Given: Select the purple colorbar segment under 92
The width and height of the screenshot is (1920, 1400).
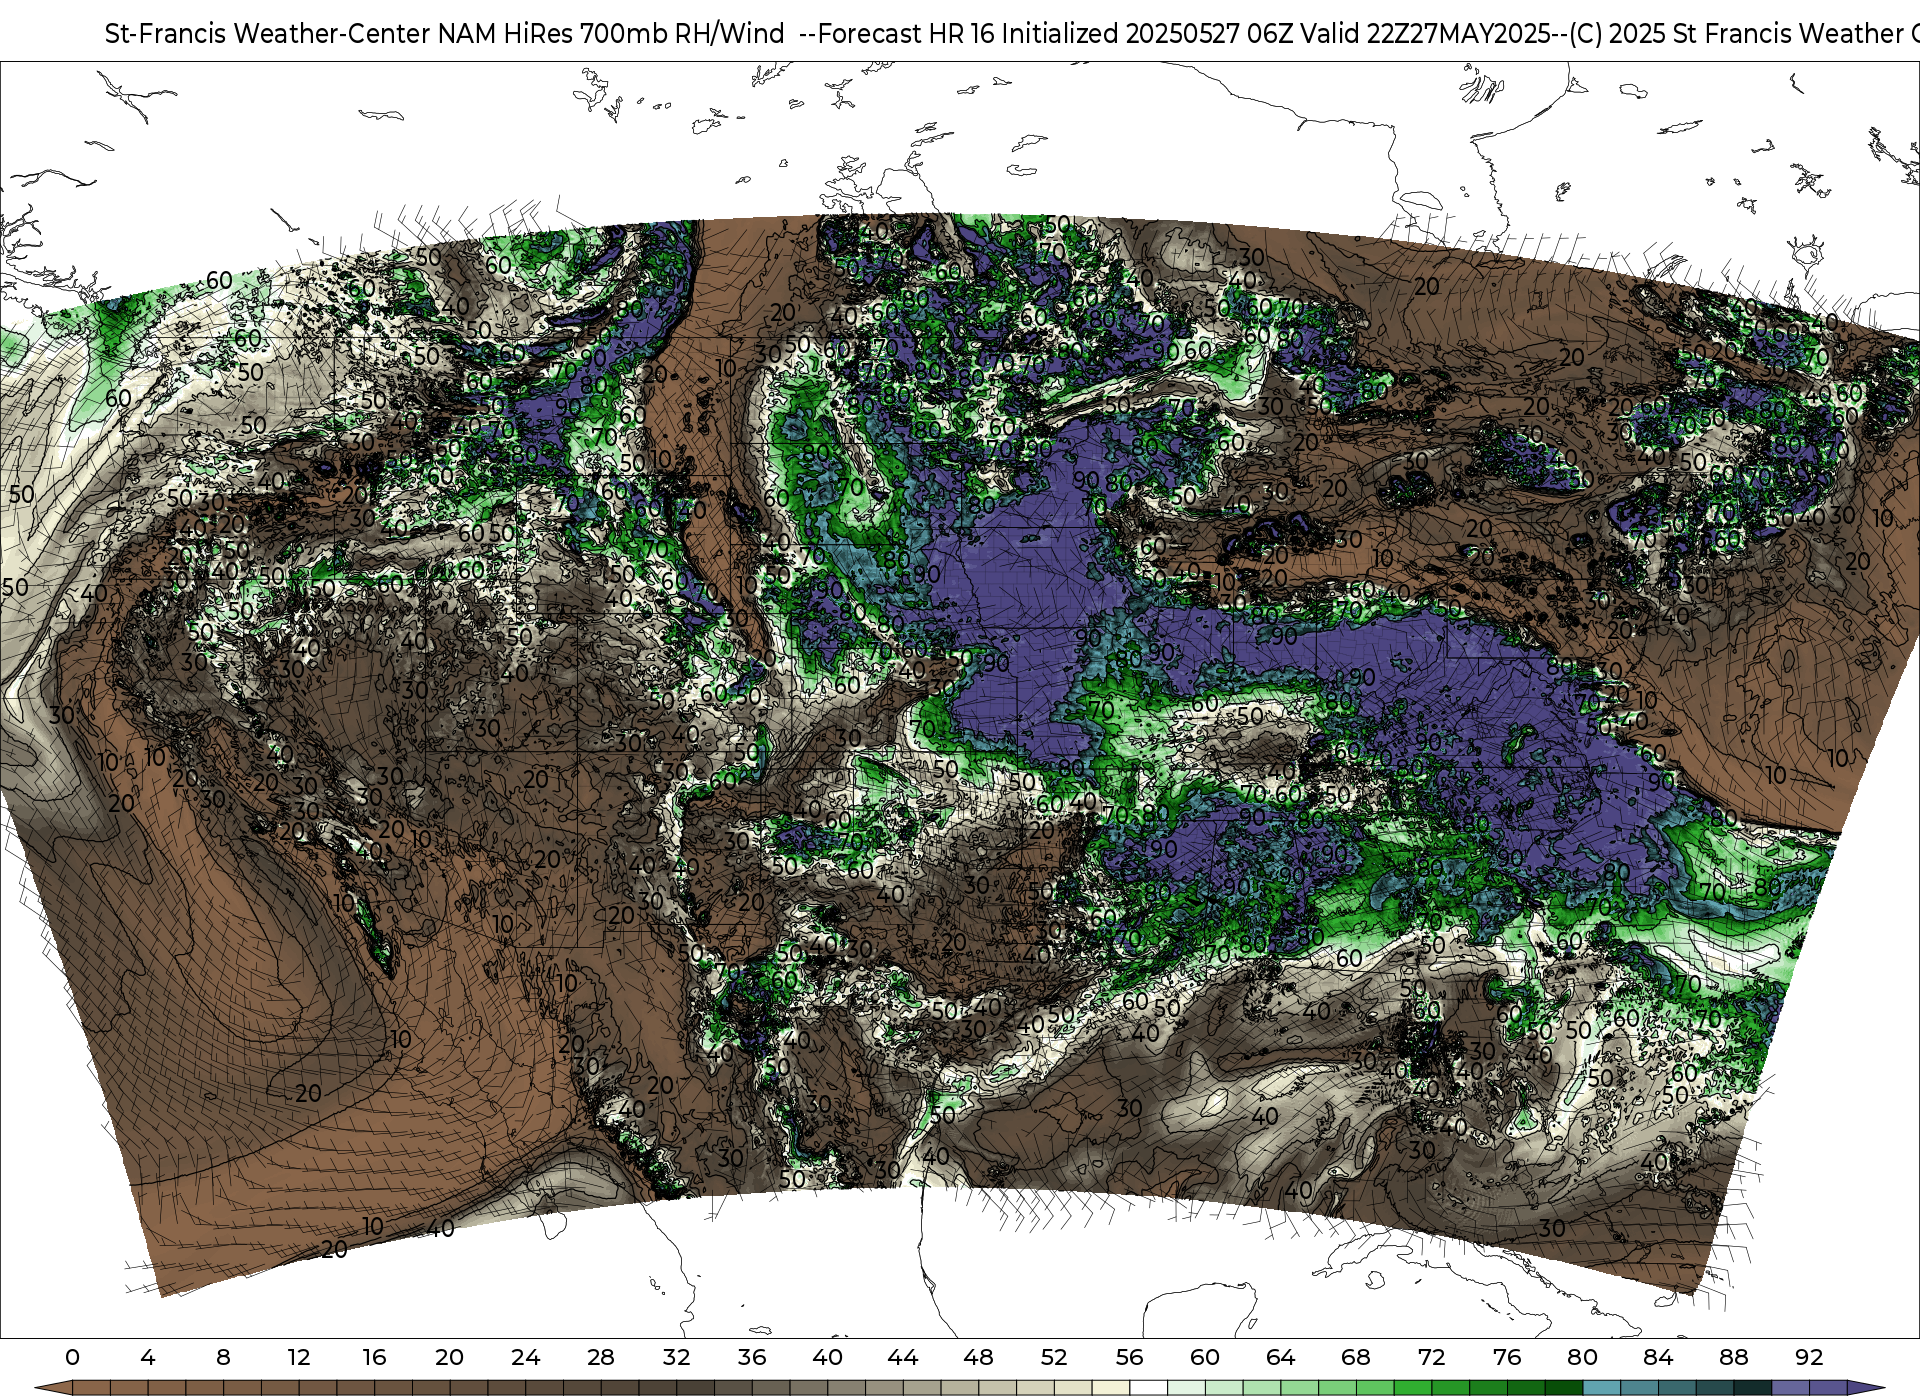Looking at the screenshot, I should point(1827,1388).
